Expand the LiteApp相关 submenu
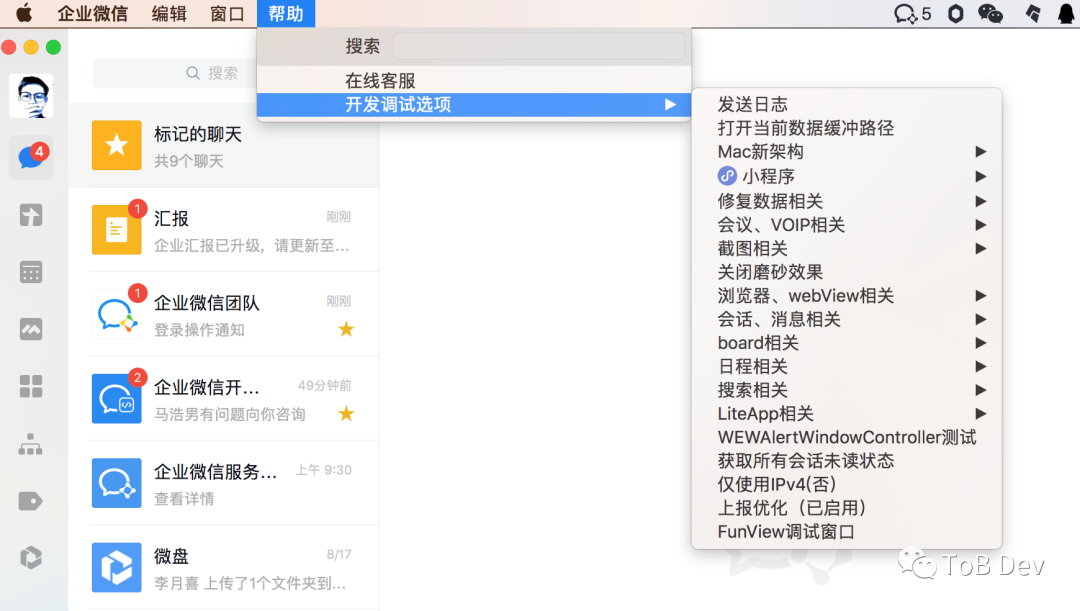Viewport: 1080px width, 611px height. tap(847, 413)
